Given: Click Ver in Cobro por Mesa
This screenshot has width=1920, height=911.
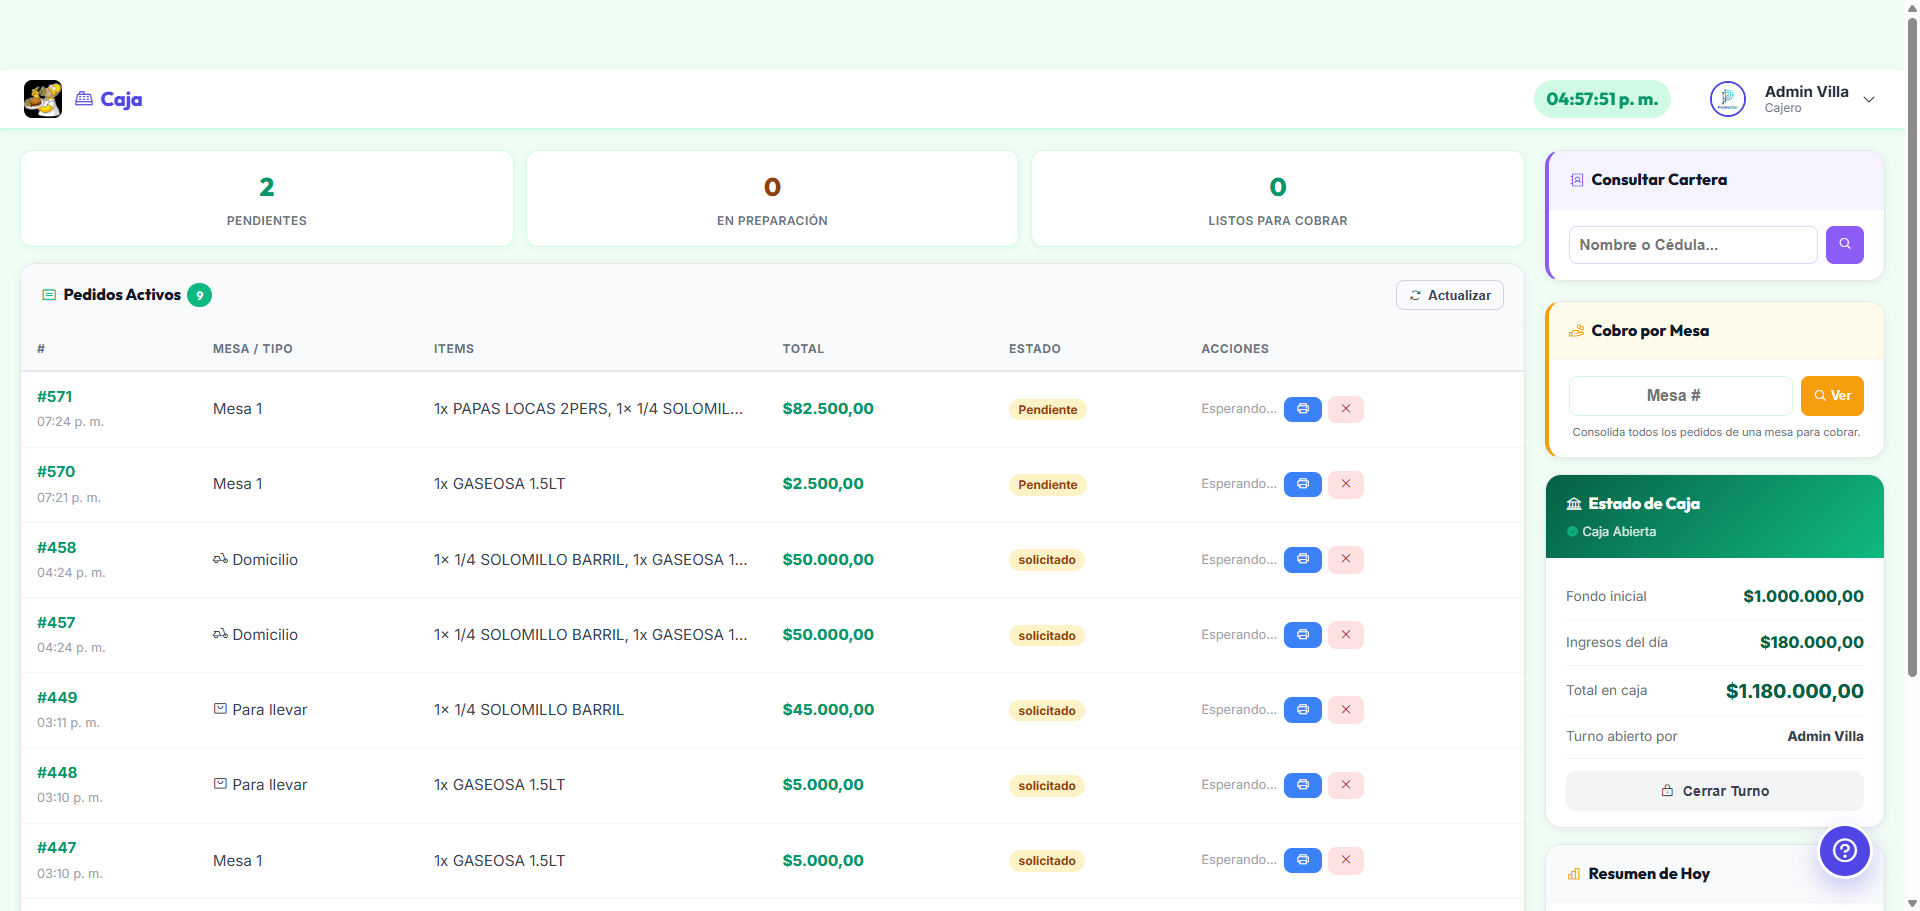Looking at the screenshot, I should coord(1831,396).
